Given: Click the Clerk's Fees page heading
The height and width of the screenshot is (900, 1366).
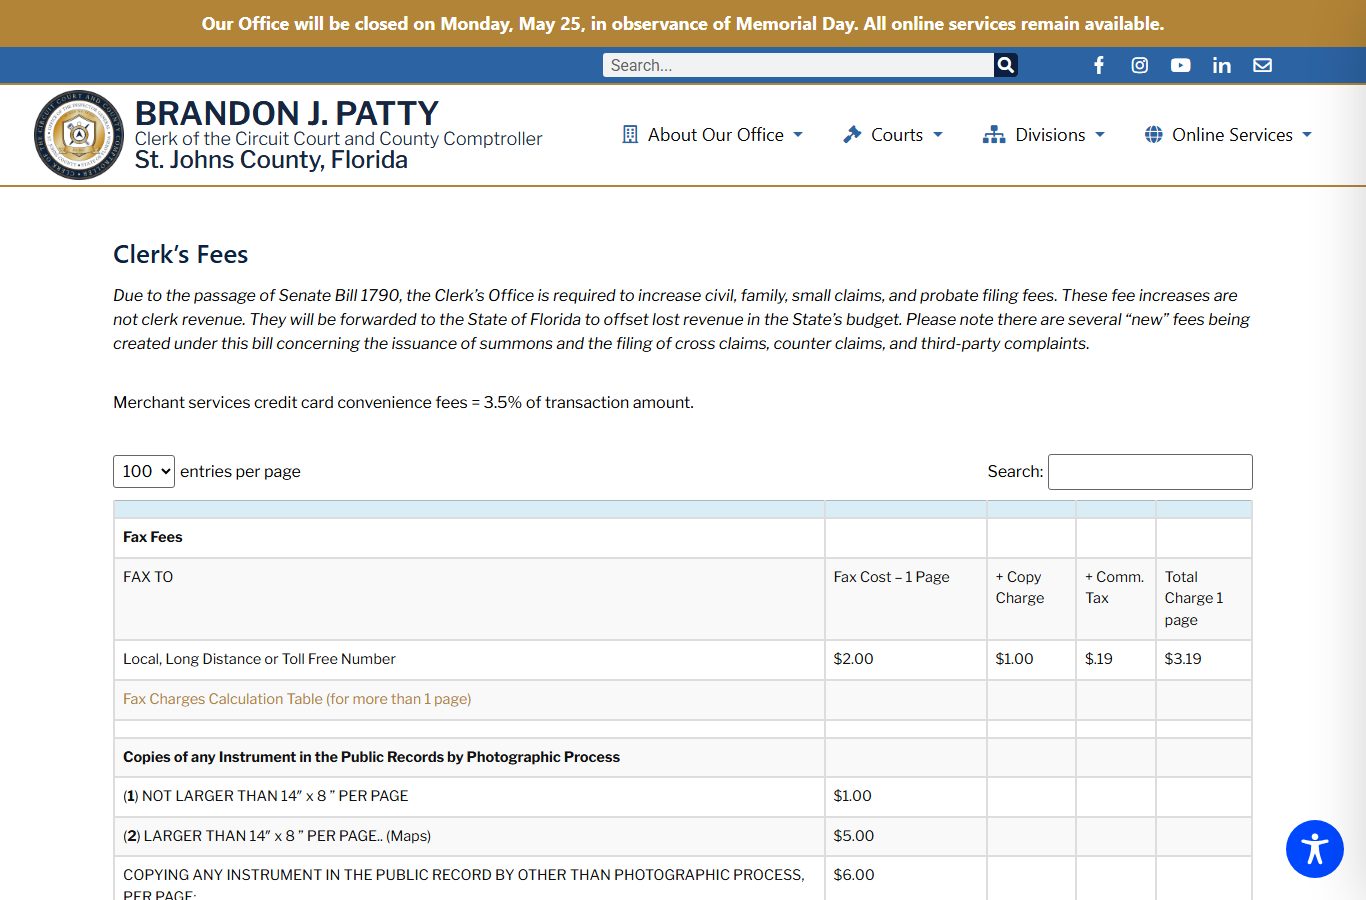Looking at the screenshot, I should tap(180, 254).
